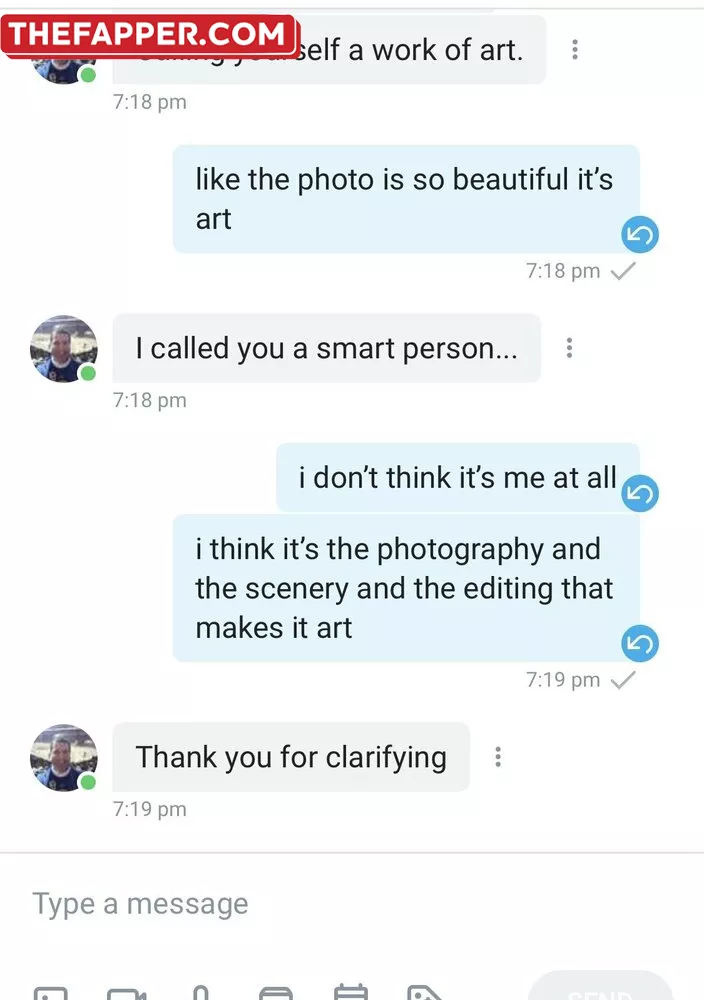Click the THEFAPPER.COM watermark banner
Viewport: 704px width, 1000px height.
[x=148, y=34]
